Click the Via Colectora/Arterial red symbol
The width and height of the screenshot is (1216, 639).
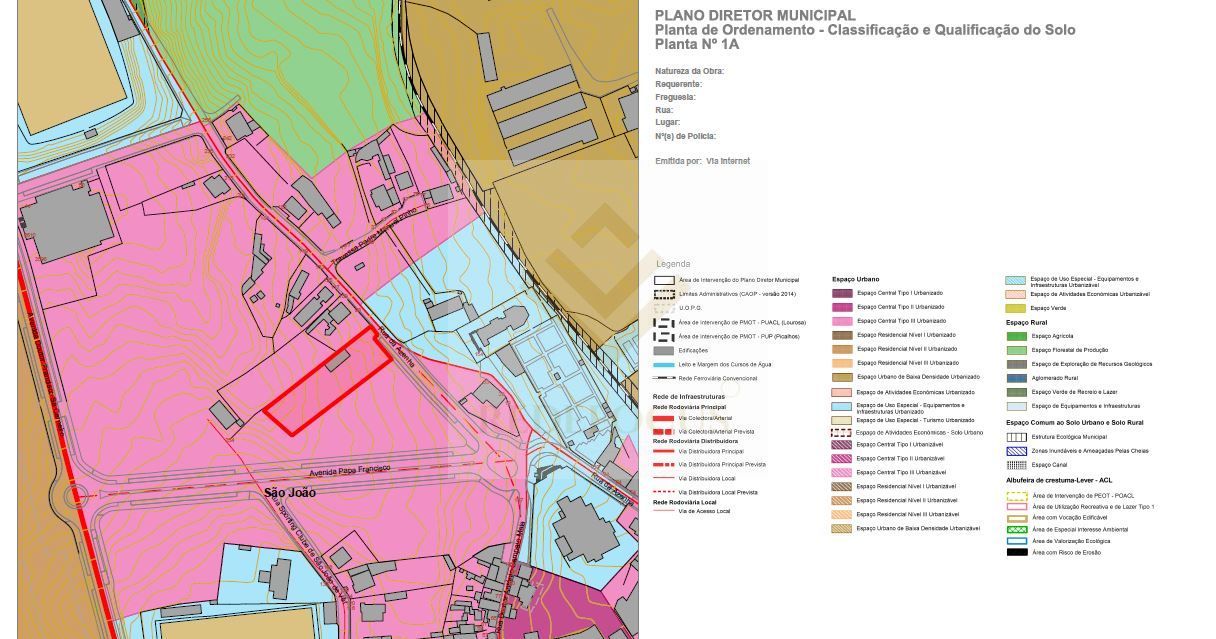pyautogui.click(x=663, y=418)
